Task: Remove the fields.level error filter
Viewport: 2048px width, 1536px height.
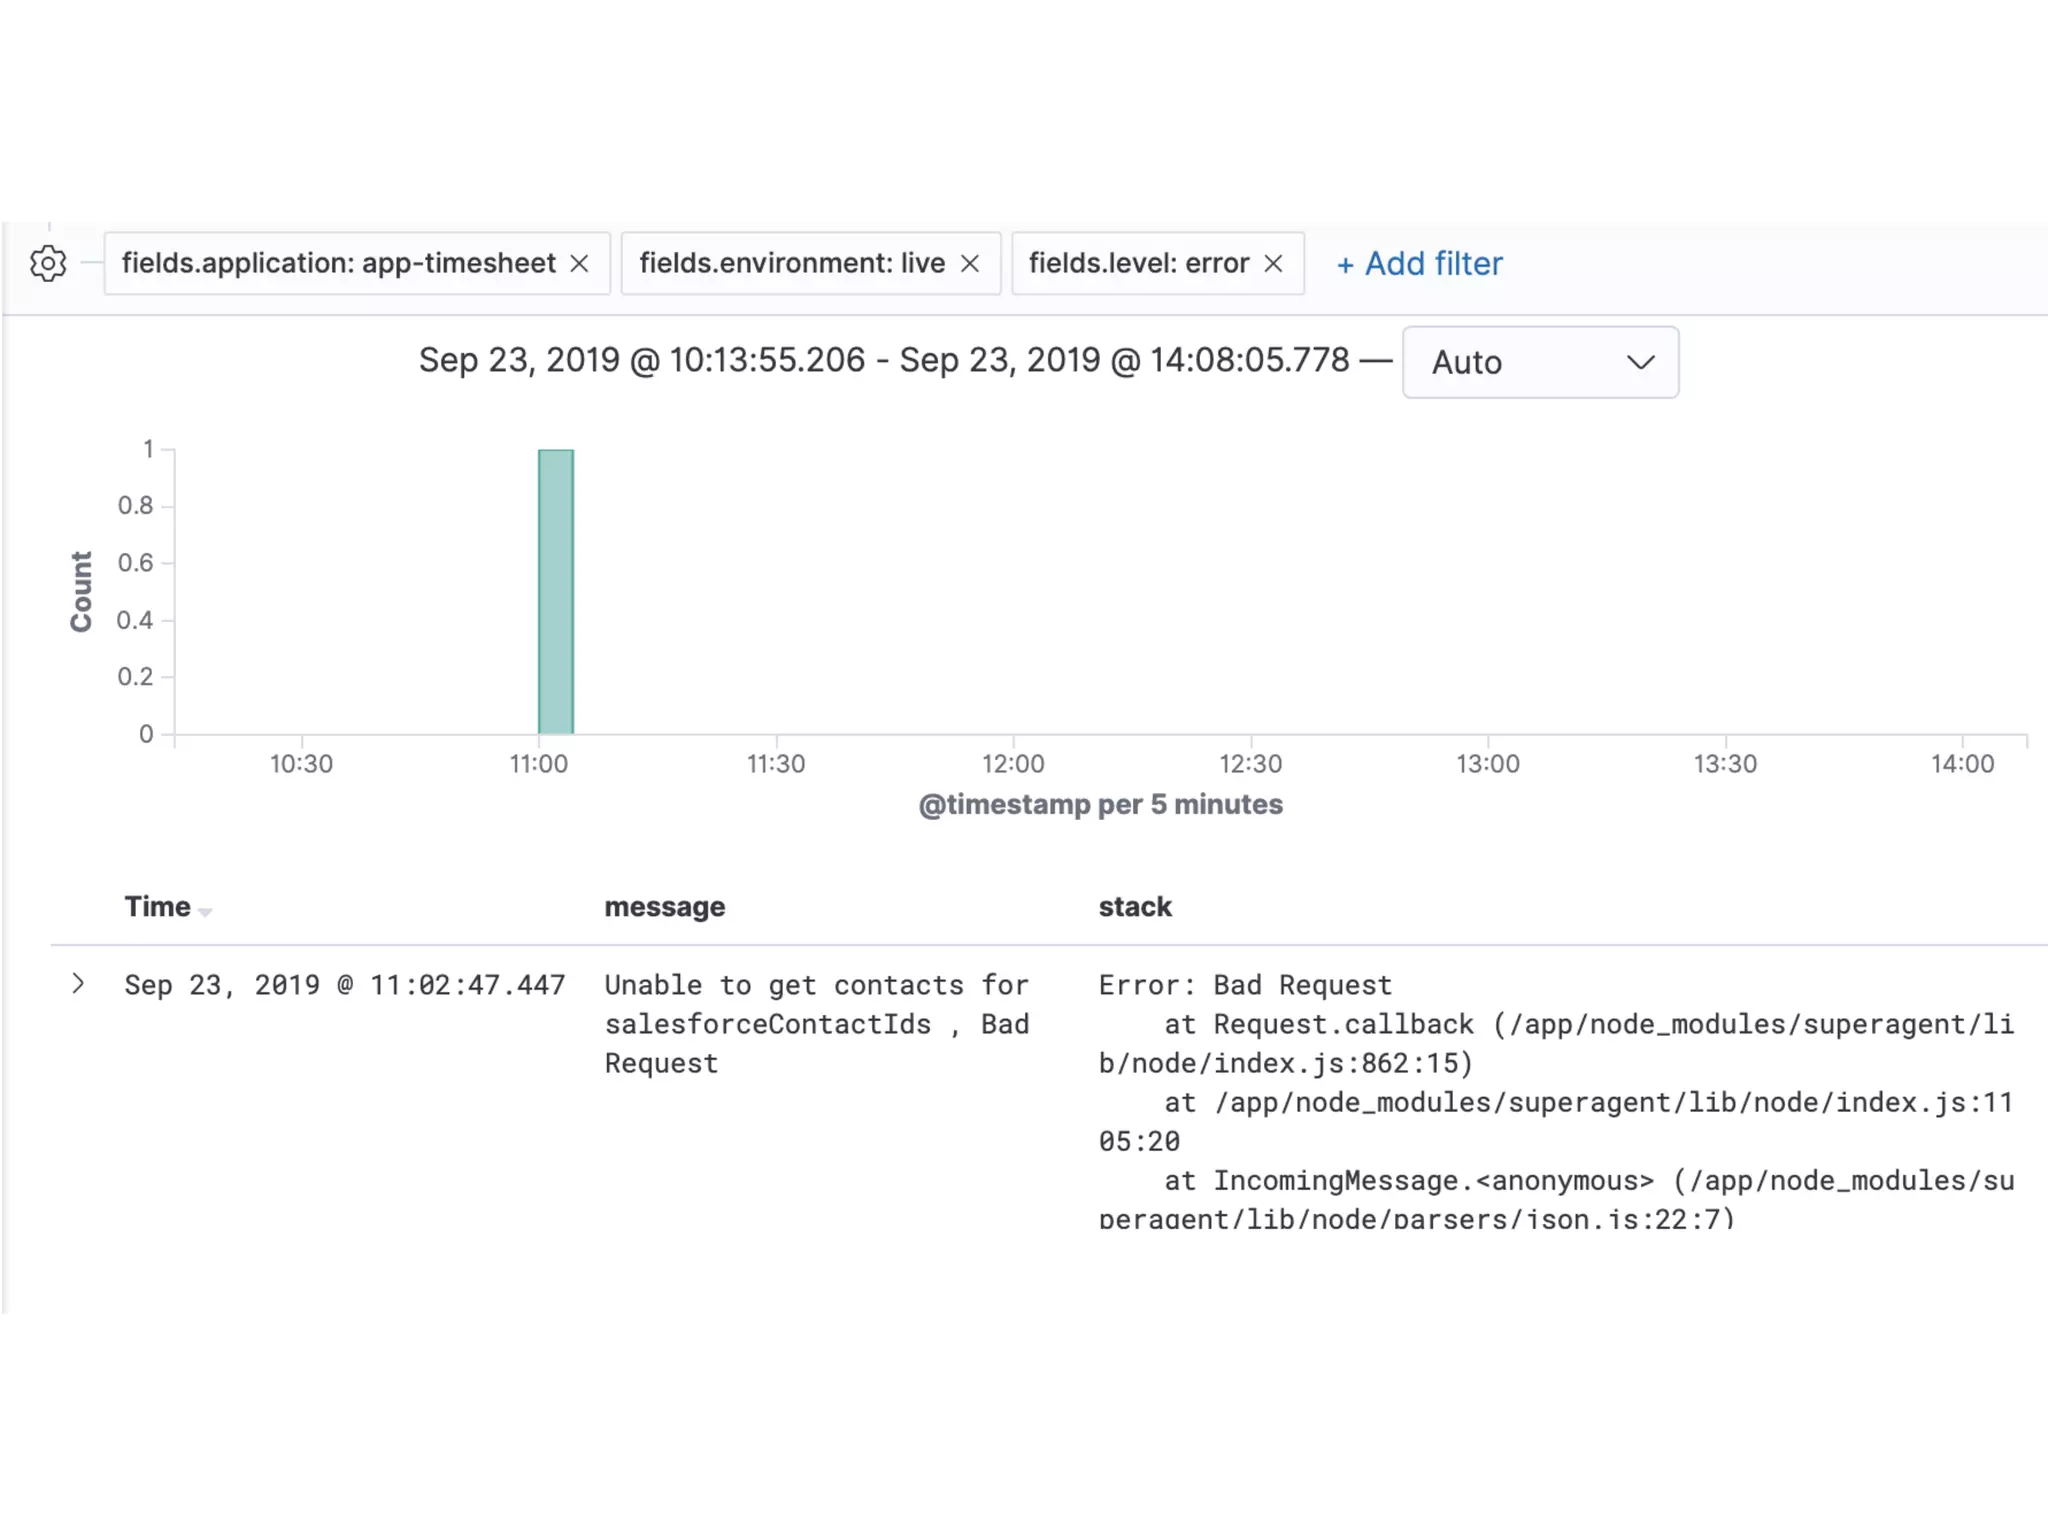Action: [x=1273, y=263]
